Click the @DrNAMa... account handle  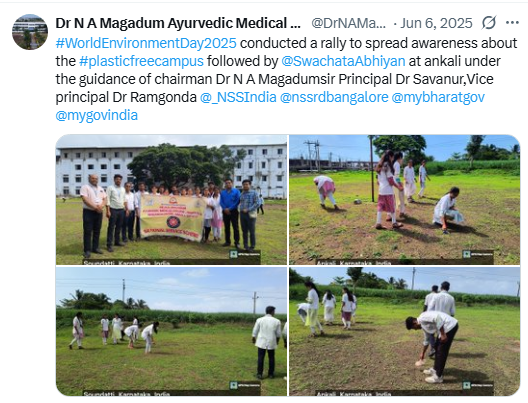click(x=349, y=23)
